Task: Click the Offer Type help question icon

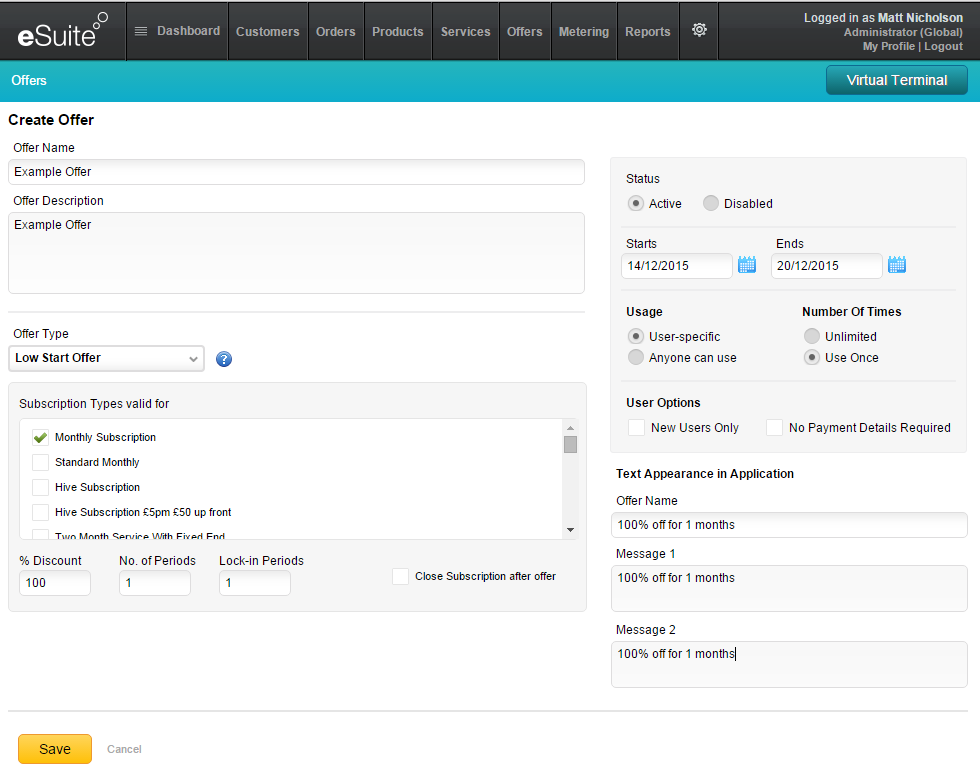Action: [x=224, y=359]
